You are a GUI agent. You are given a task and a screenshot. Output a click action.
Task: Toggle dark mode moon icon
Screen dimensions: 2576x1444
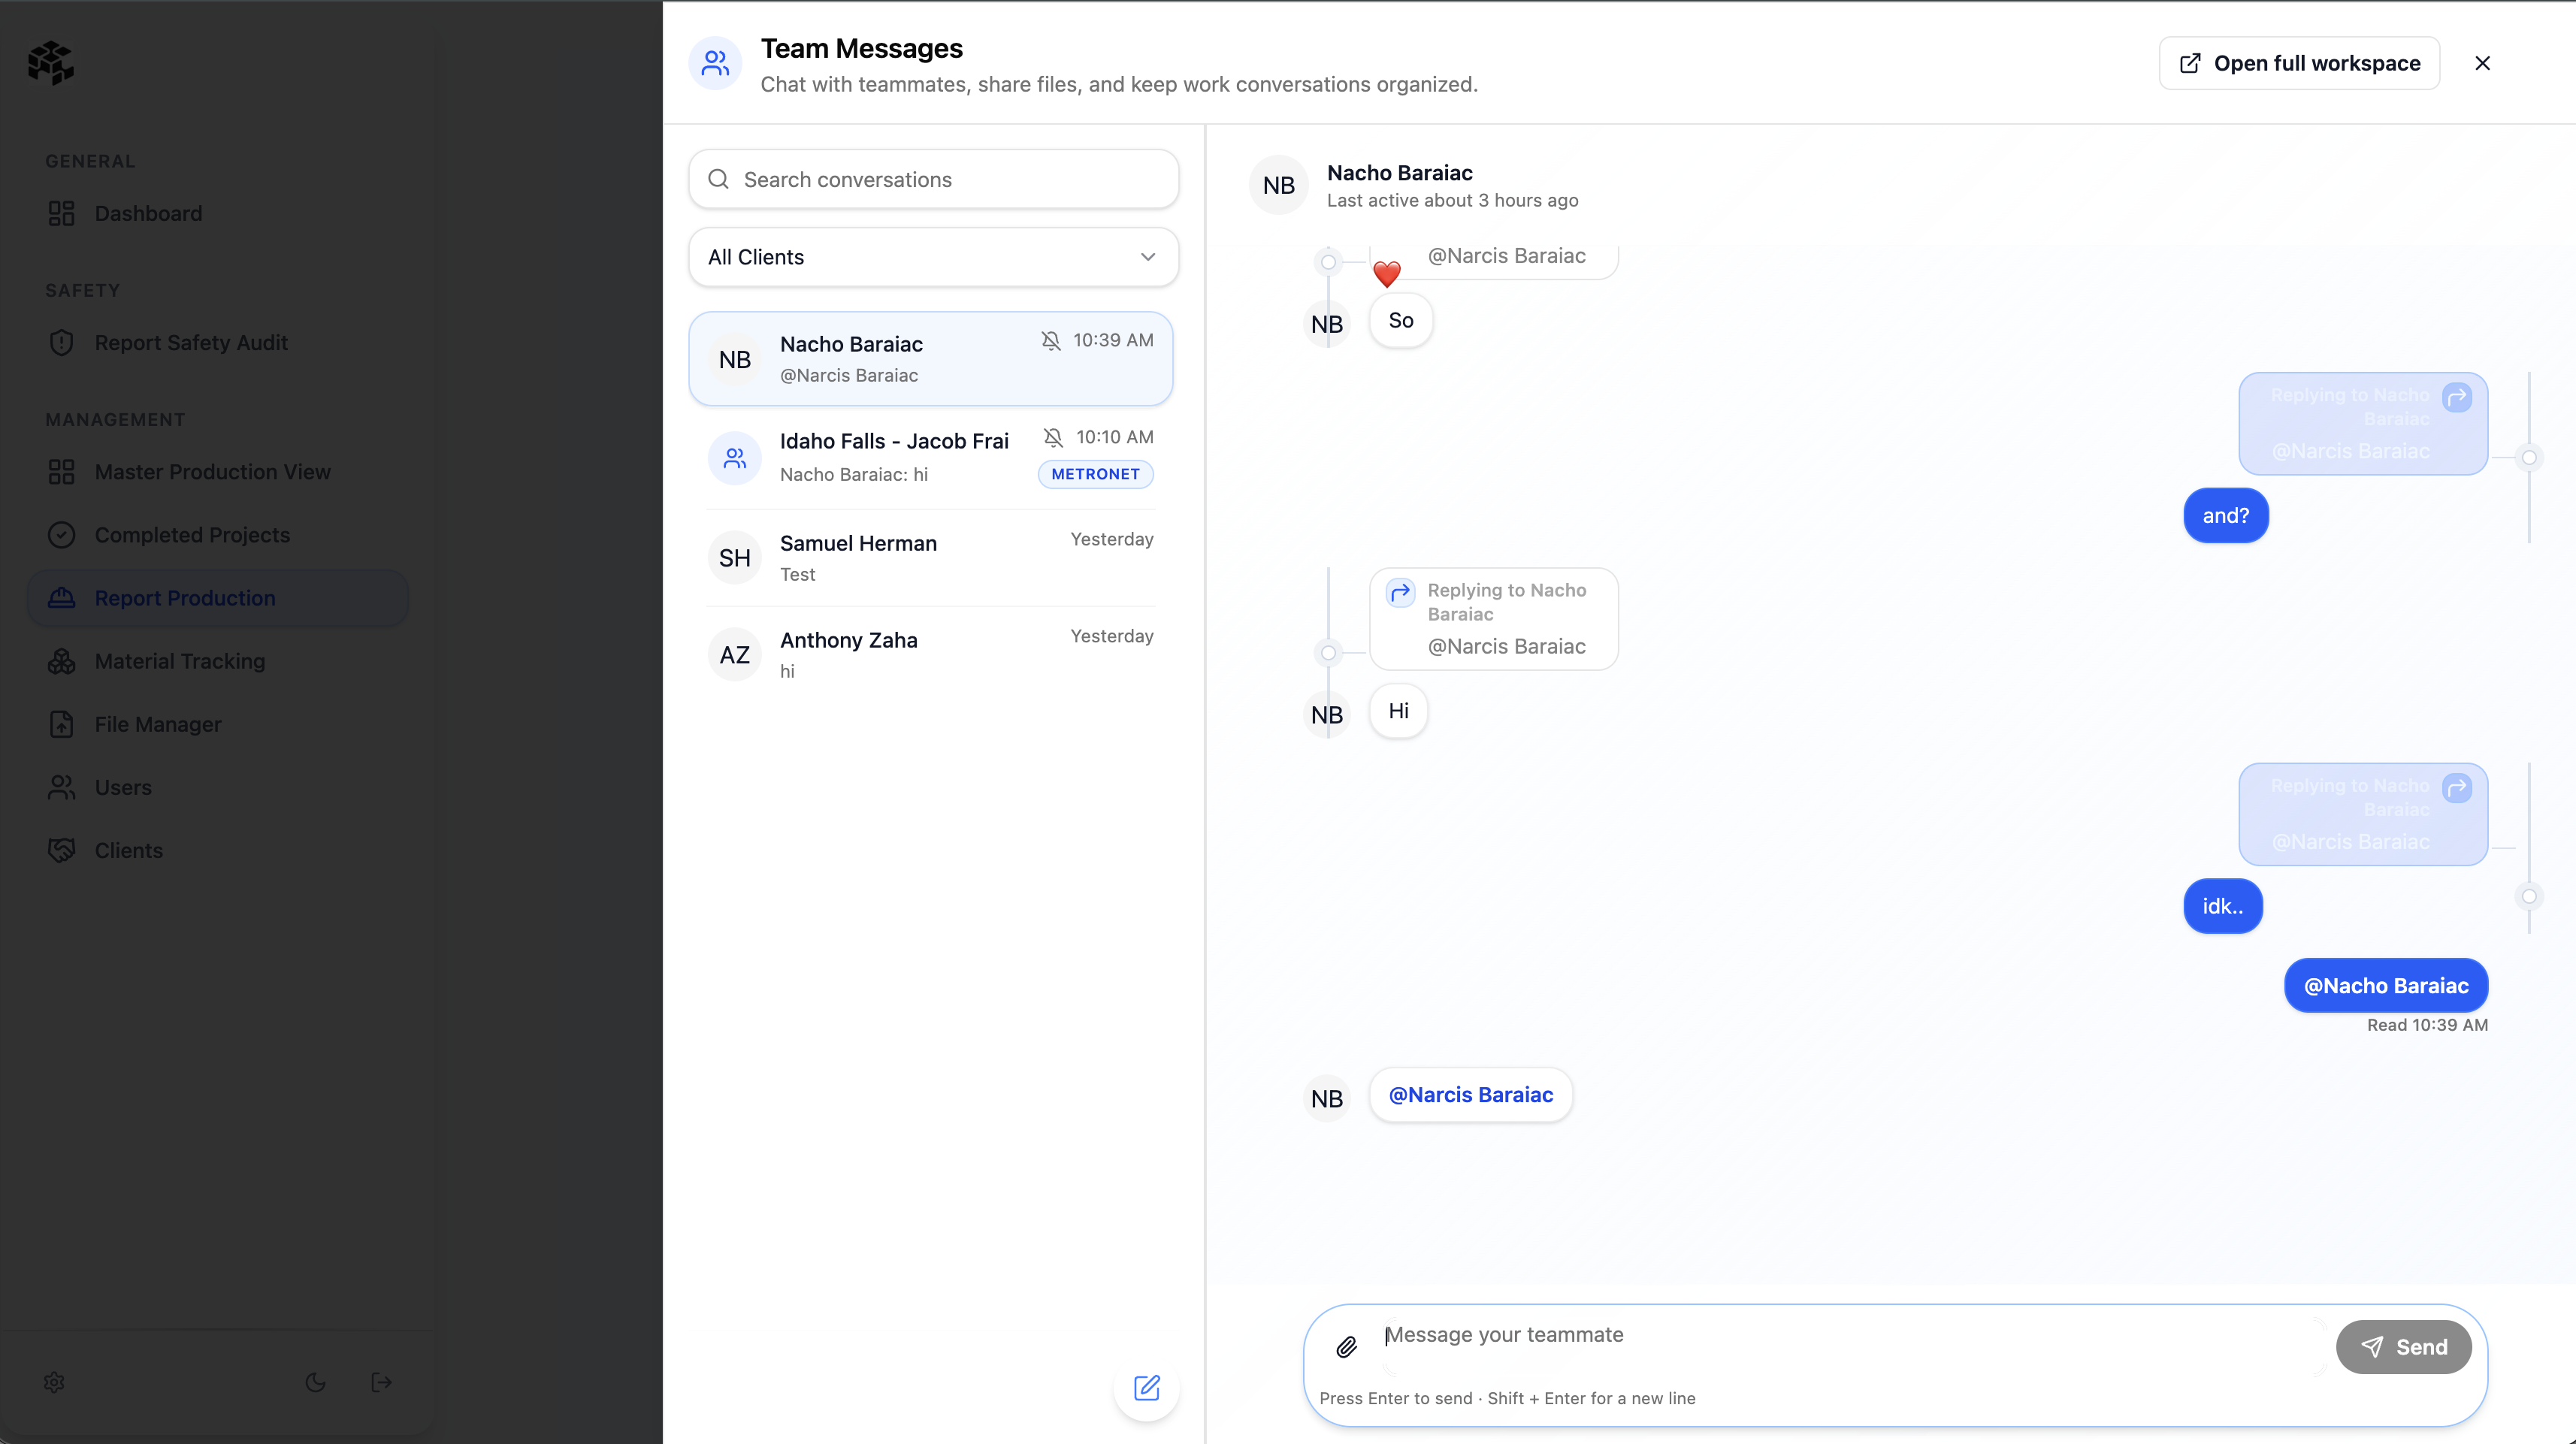[x=315, y=1382]
